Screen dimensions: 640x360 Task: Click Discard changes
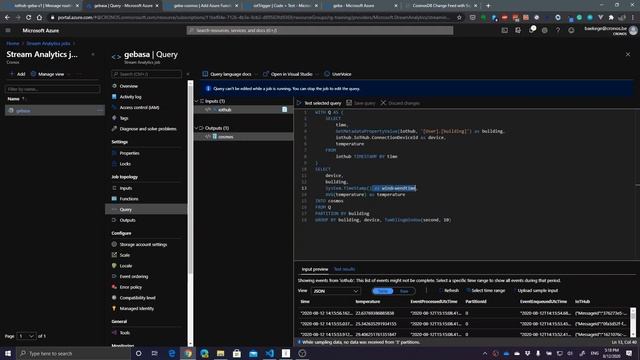[x=400, y=103]
